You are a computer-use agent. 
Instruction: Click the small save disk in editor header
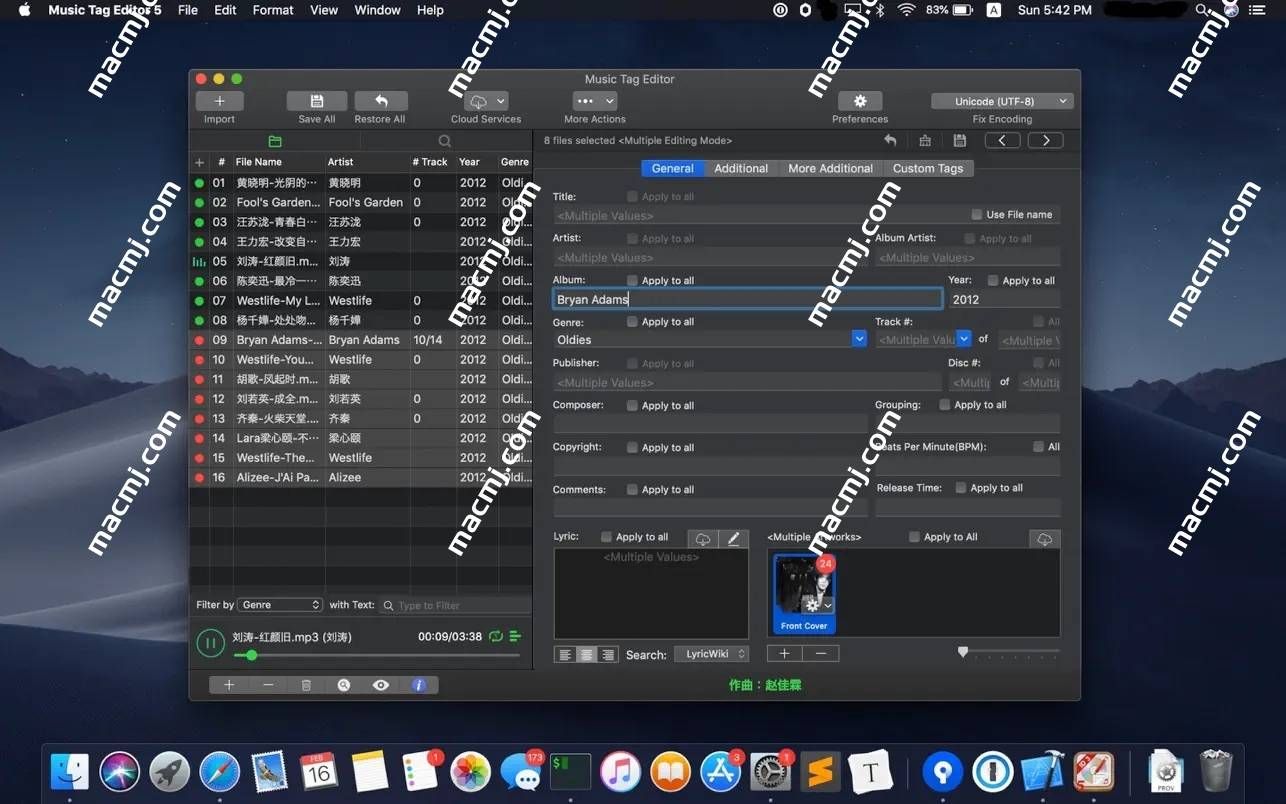point(960,141)
